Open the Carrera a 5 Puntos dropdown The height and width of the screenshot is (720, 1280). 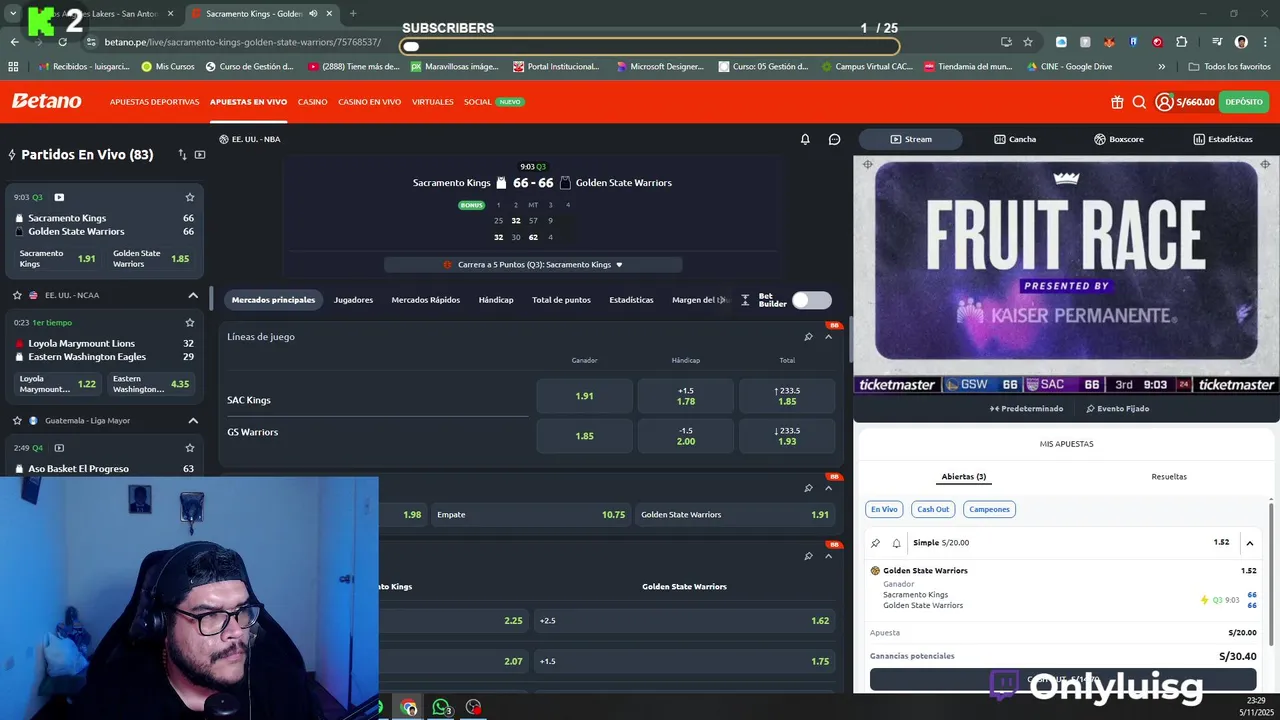[533, 265]
